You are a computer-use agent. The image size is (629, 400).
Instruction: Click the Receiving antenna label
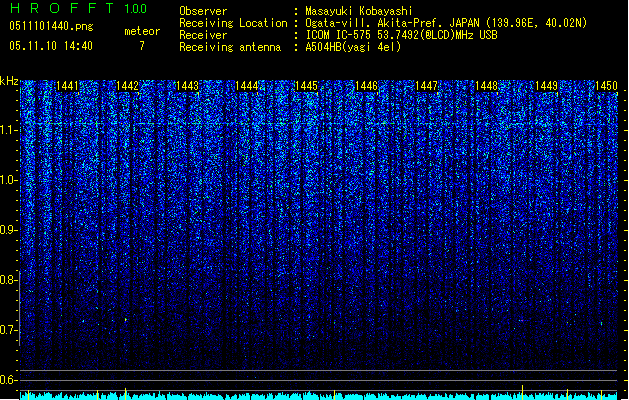(x=230, y=47)
